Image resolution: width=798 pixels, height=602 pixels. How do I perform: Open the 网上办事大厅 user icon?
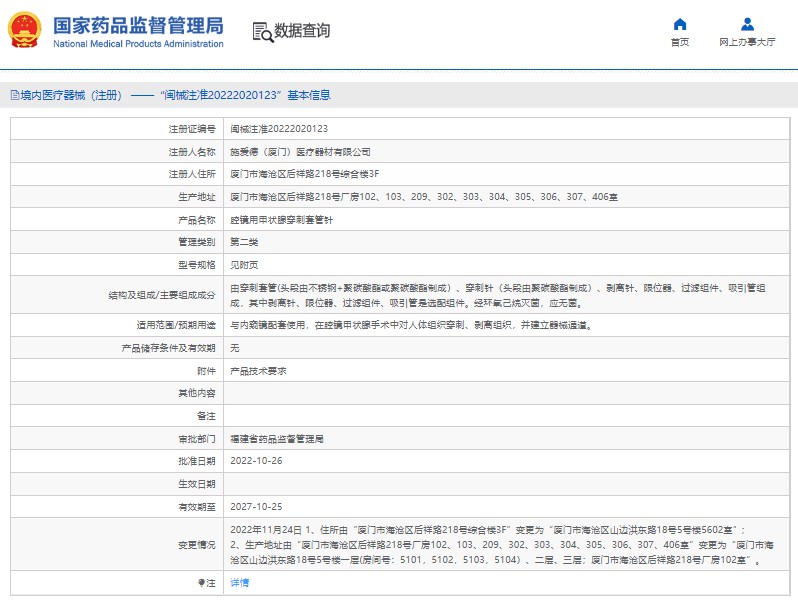747,24
